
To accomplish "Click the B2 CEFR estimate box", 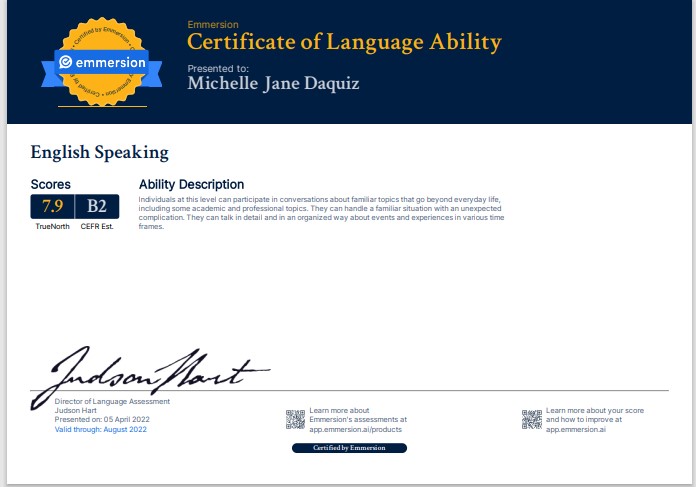I will (97, 206).
